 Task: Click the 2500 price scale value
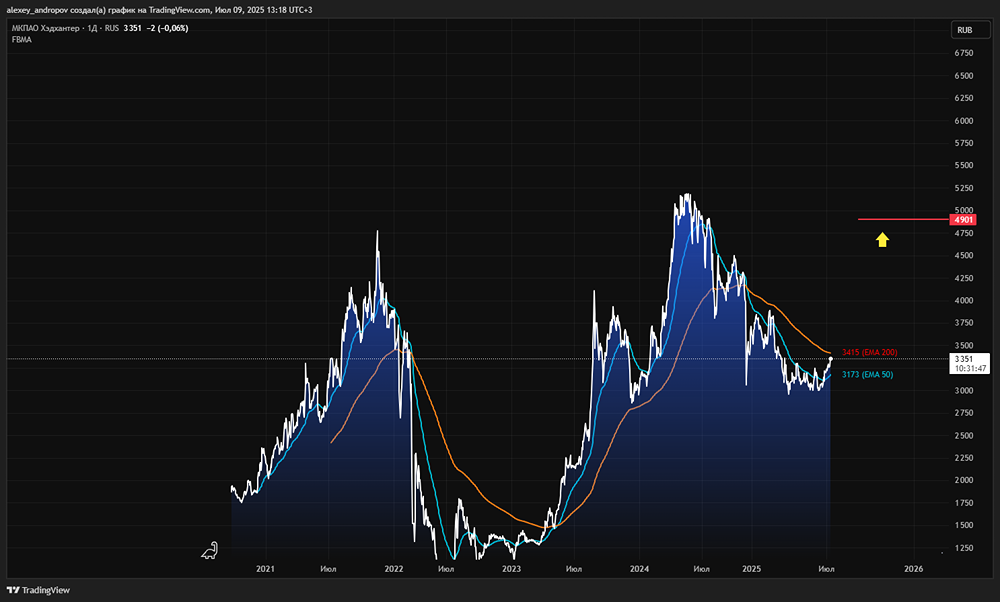[964, 436]
